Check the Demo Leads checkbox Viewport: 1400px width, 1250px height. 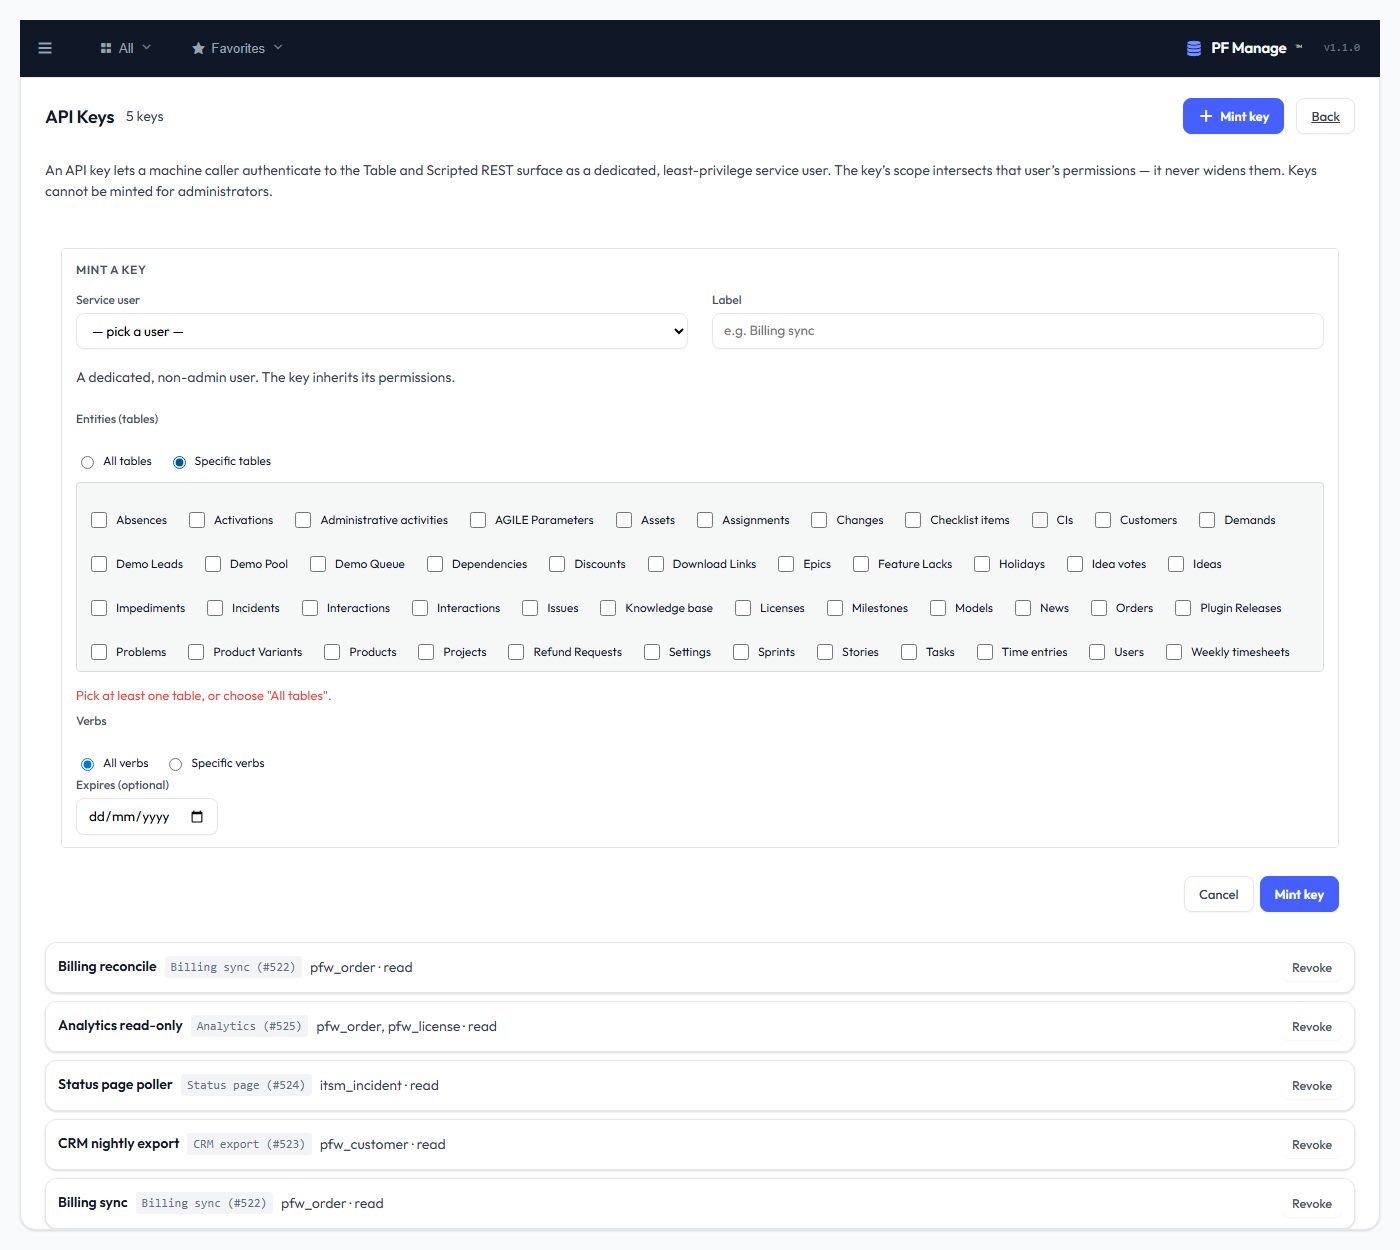tap(99, 564)
